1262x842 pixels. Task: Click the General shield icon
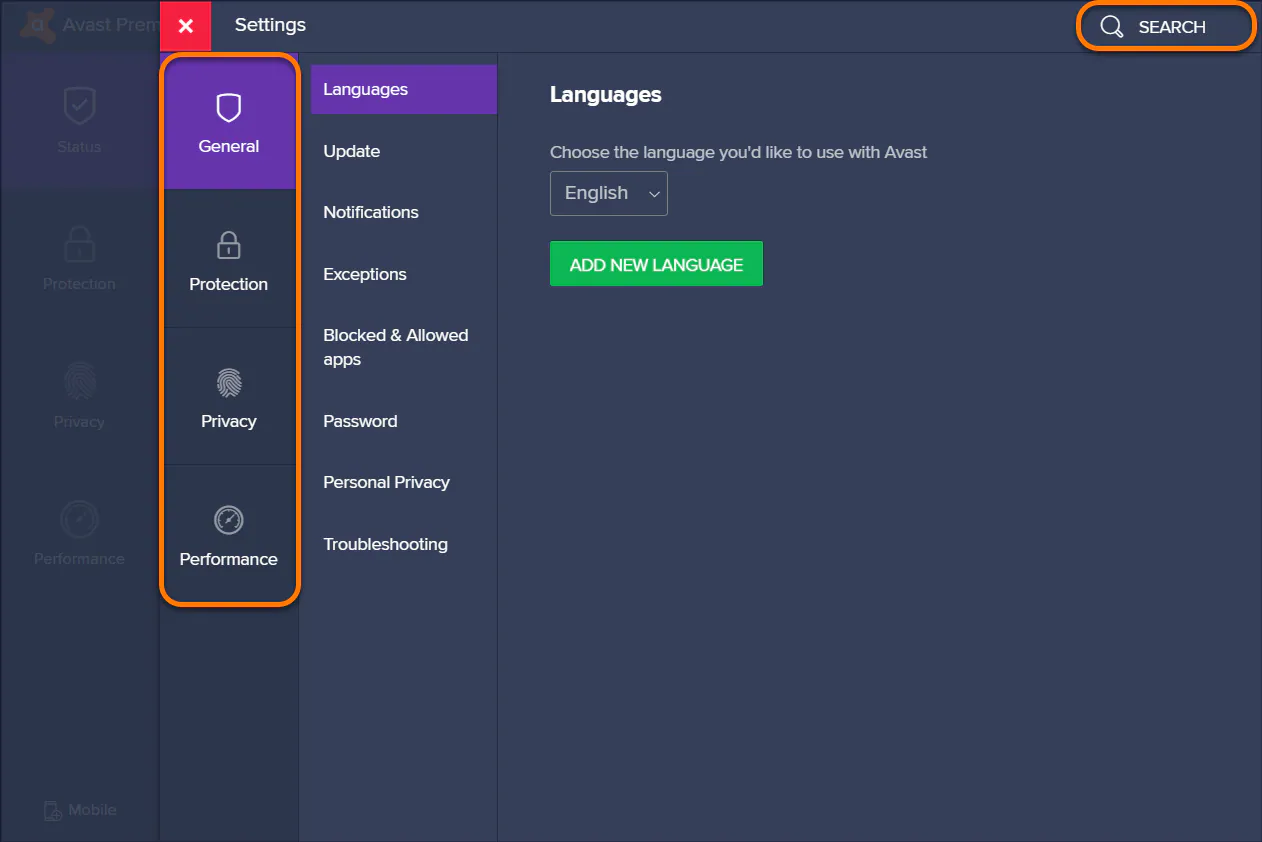click(x=229, y=107)
